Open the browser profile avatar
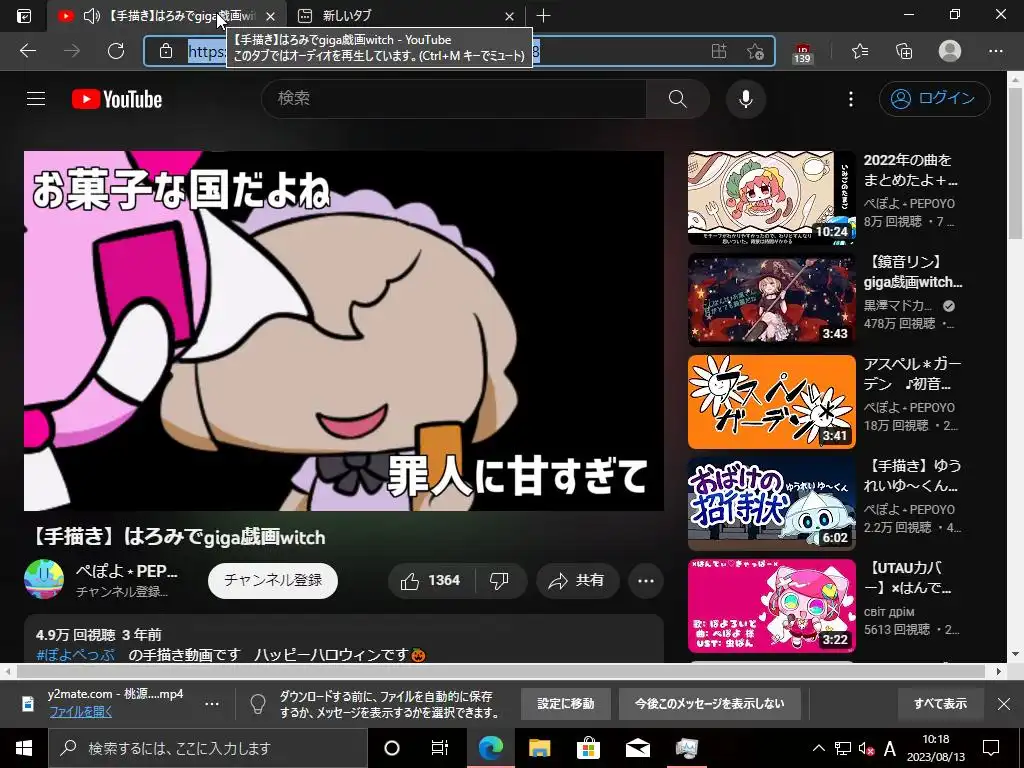Screen dimensions: 1024x768 coord(950,51)
